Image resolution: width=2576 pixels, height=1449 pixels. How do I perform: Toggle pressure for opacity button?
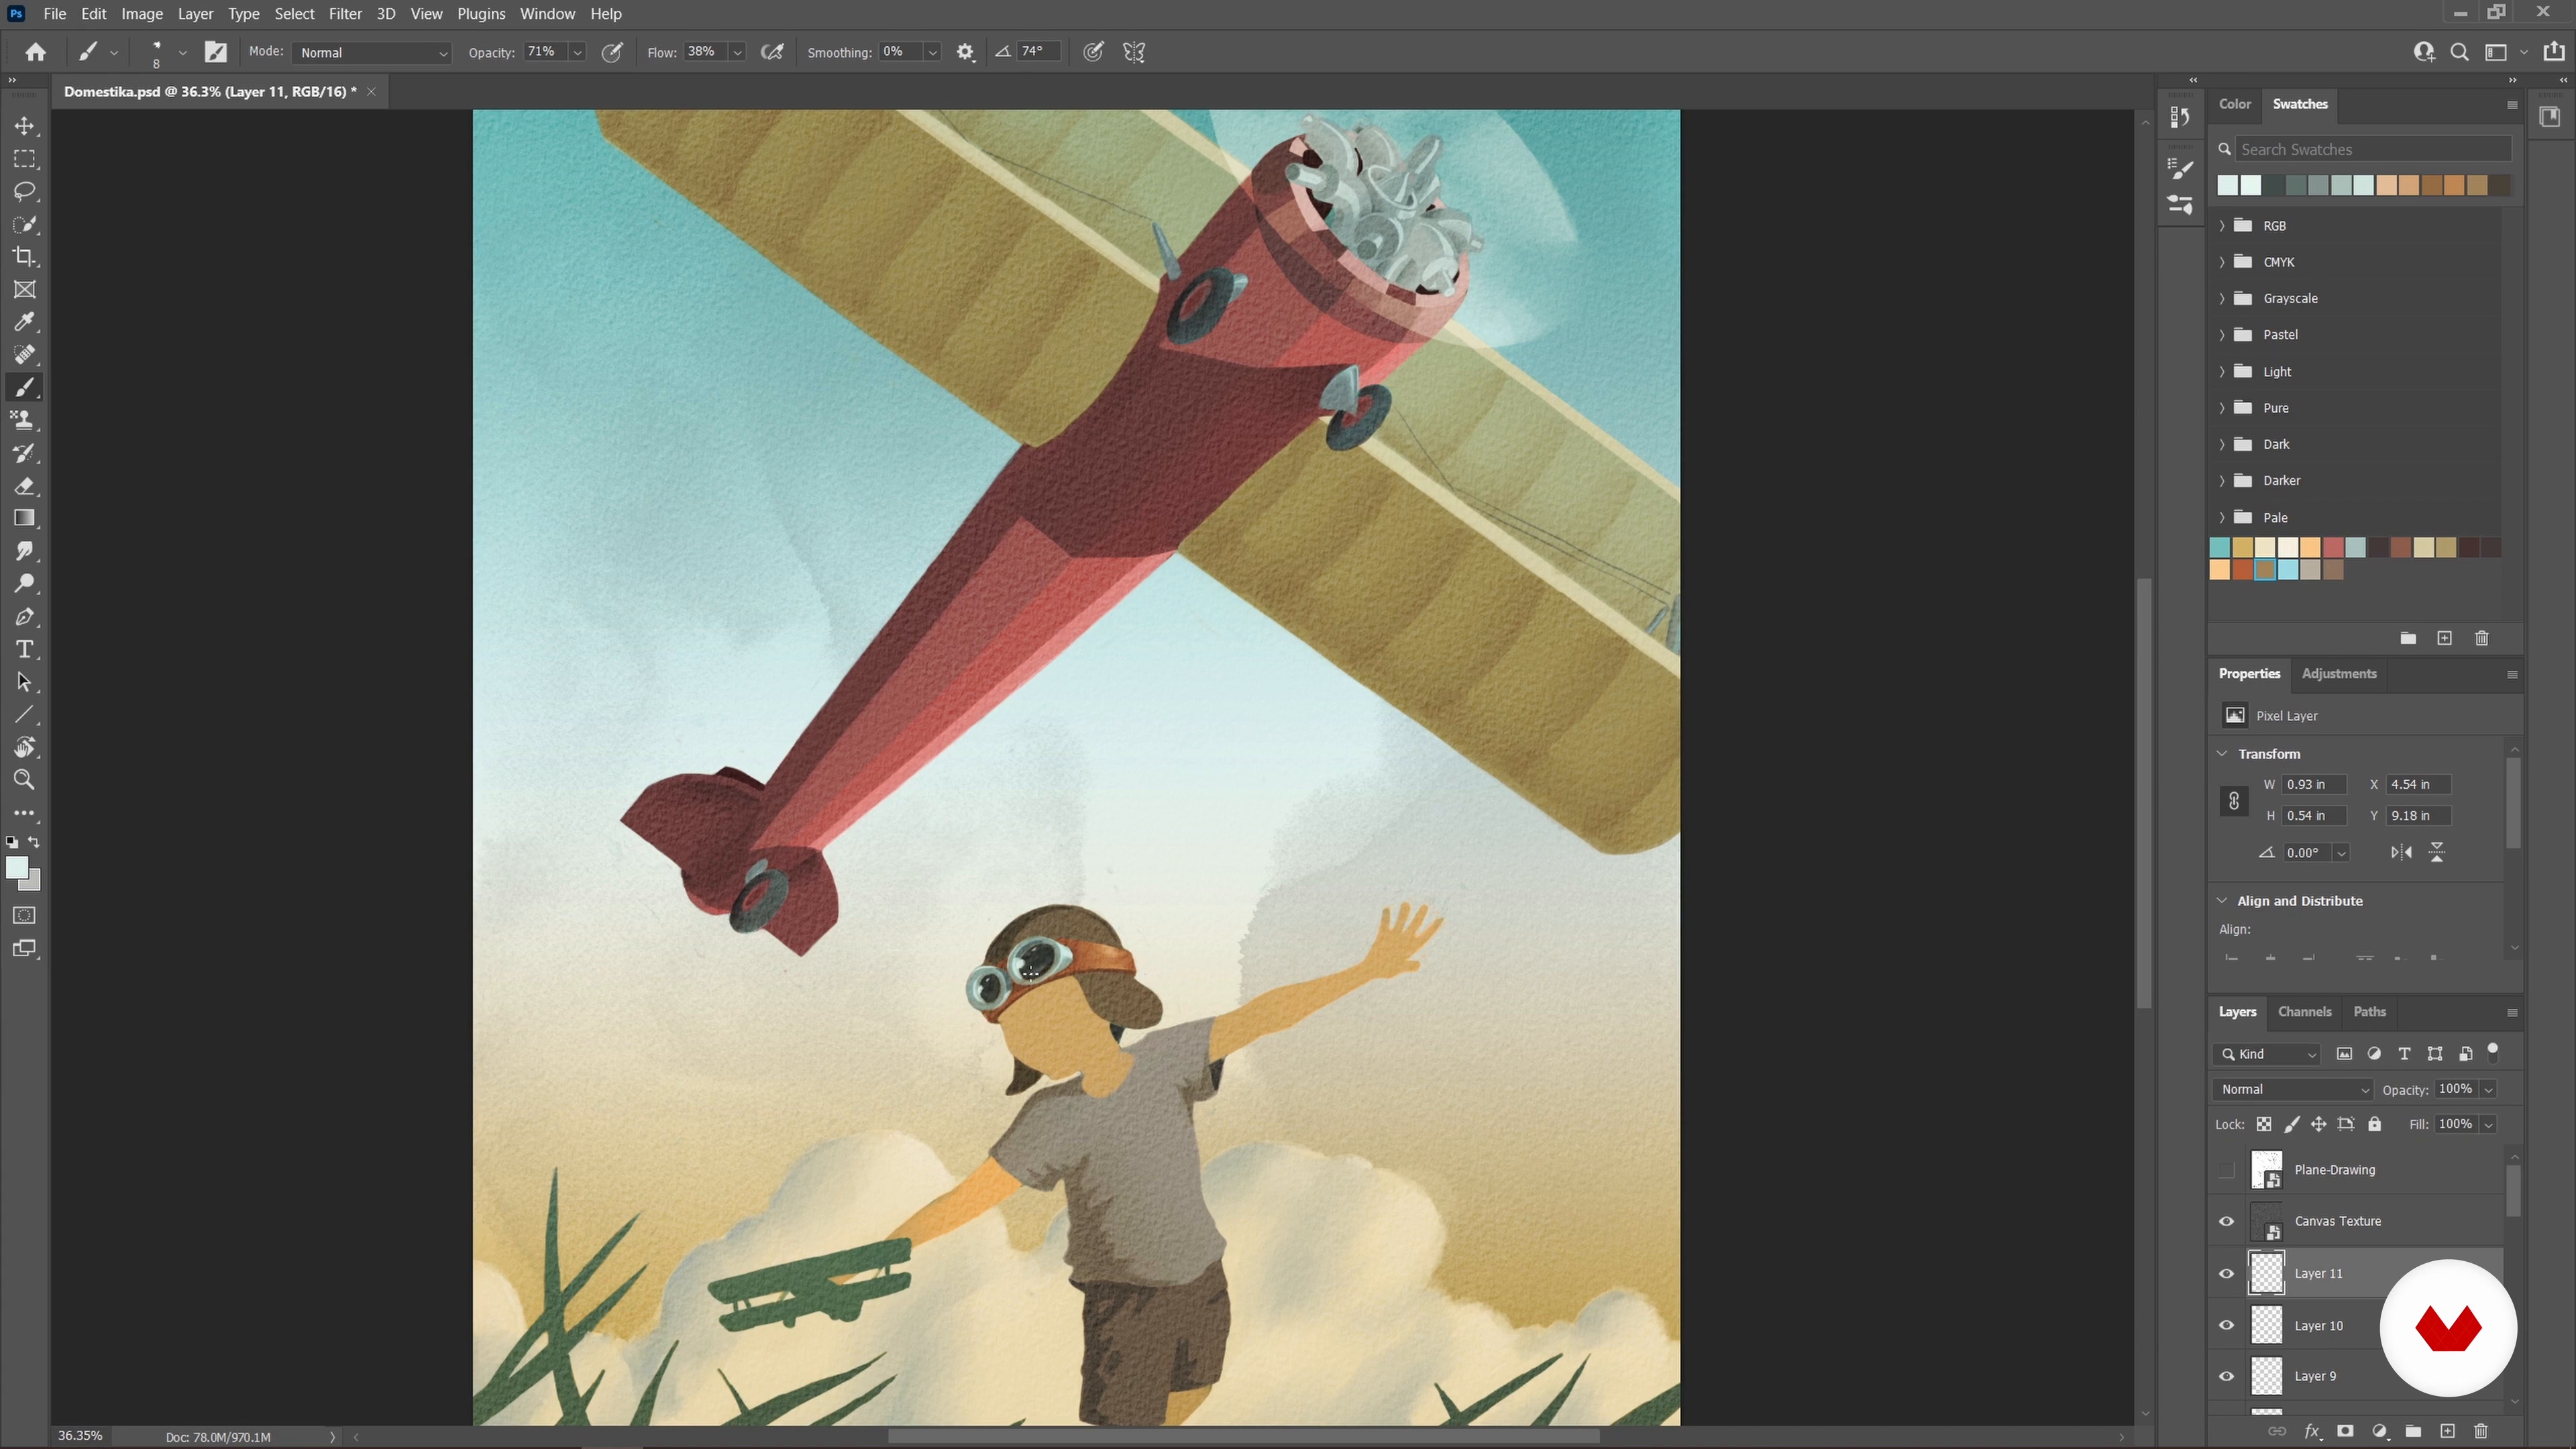[612, 52]
